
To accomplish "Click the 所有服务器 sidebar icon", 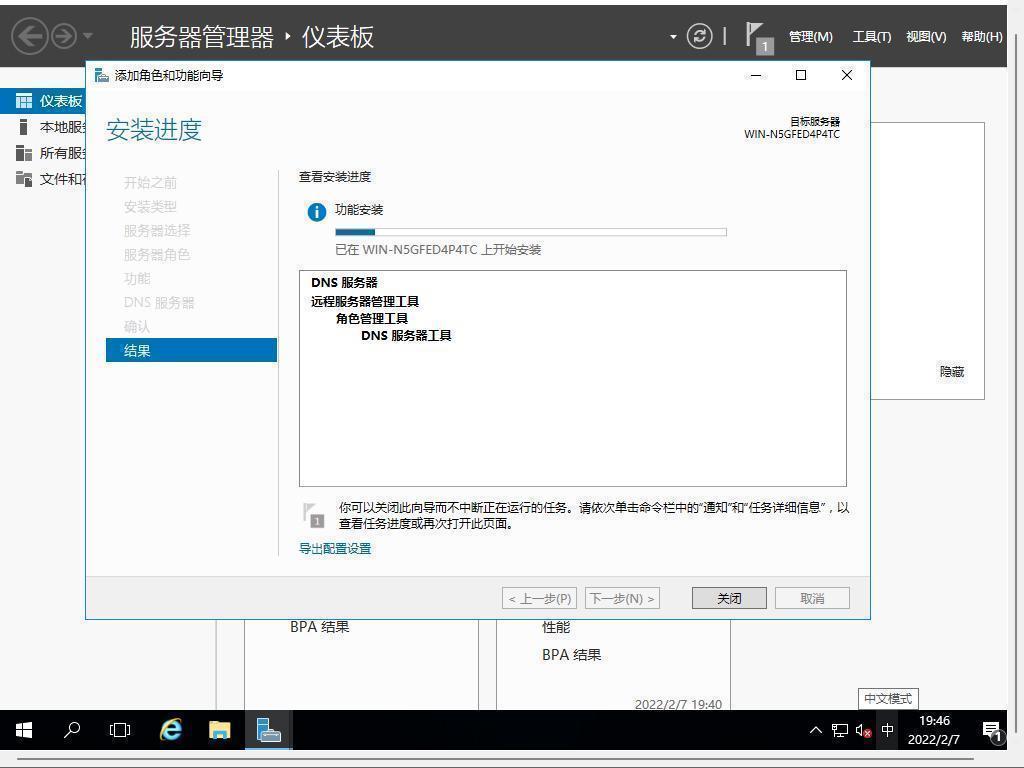I will tap(24, 153).
